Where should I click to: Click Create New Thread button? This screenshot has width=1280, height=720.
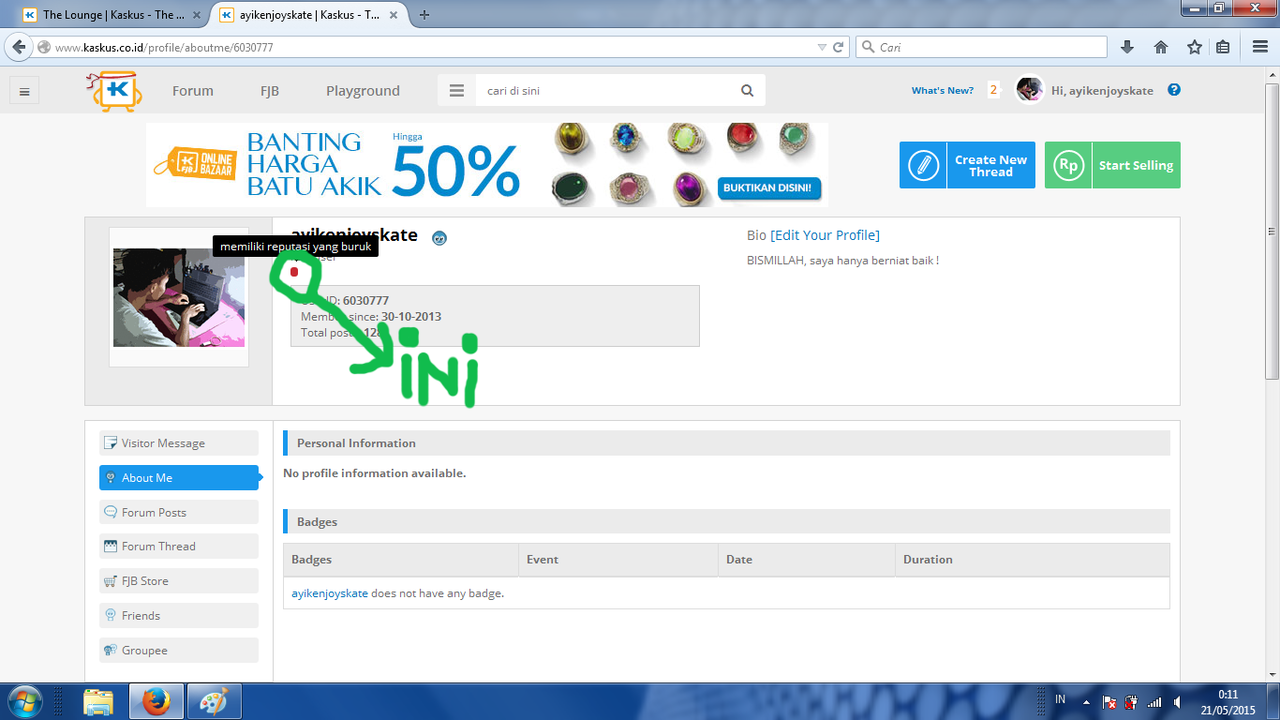coord(967,165)
